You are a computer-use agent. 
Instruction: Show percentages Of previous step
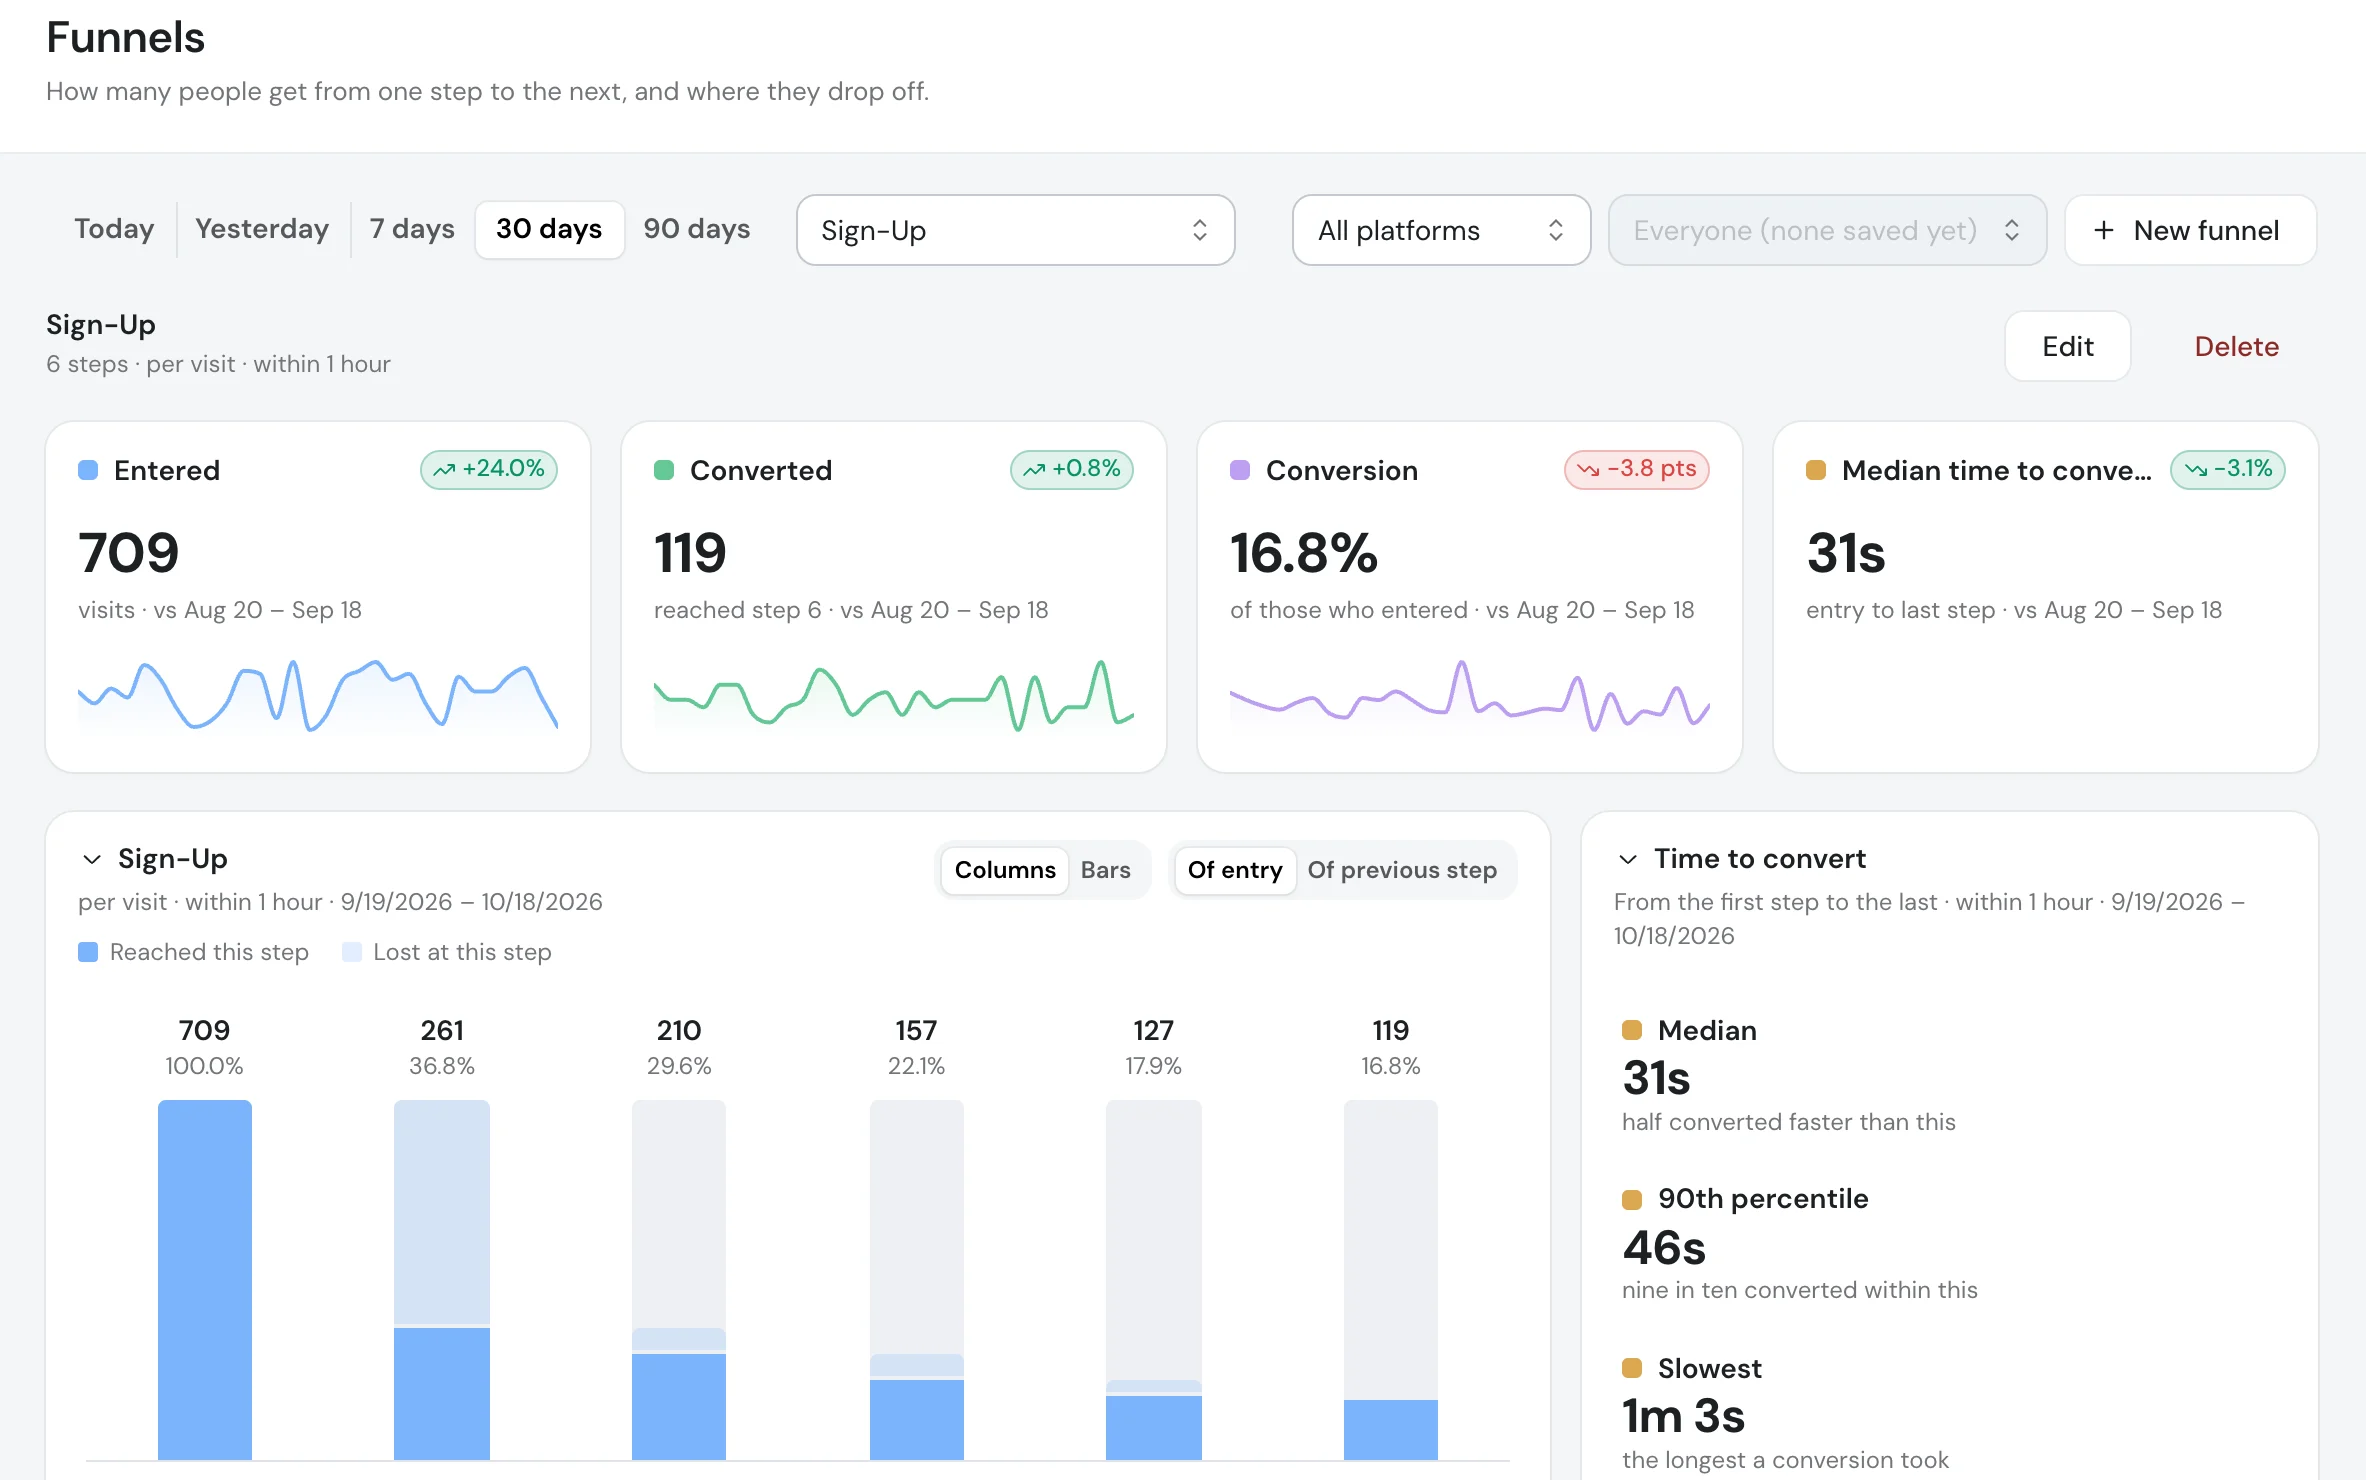(1402, 870)
